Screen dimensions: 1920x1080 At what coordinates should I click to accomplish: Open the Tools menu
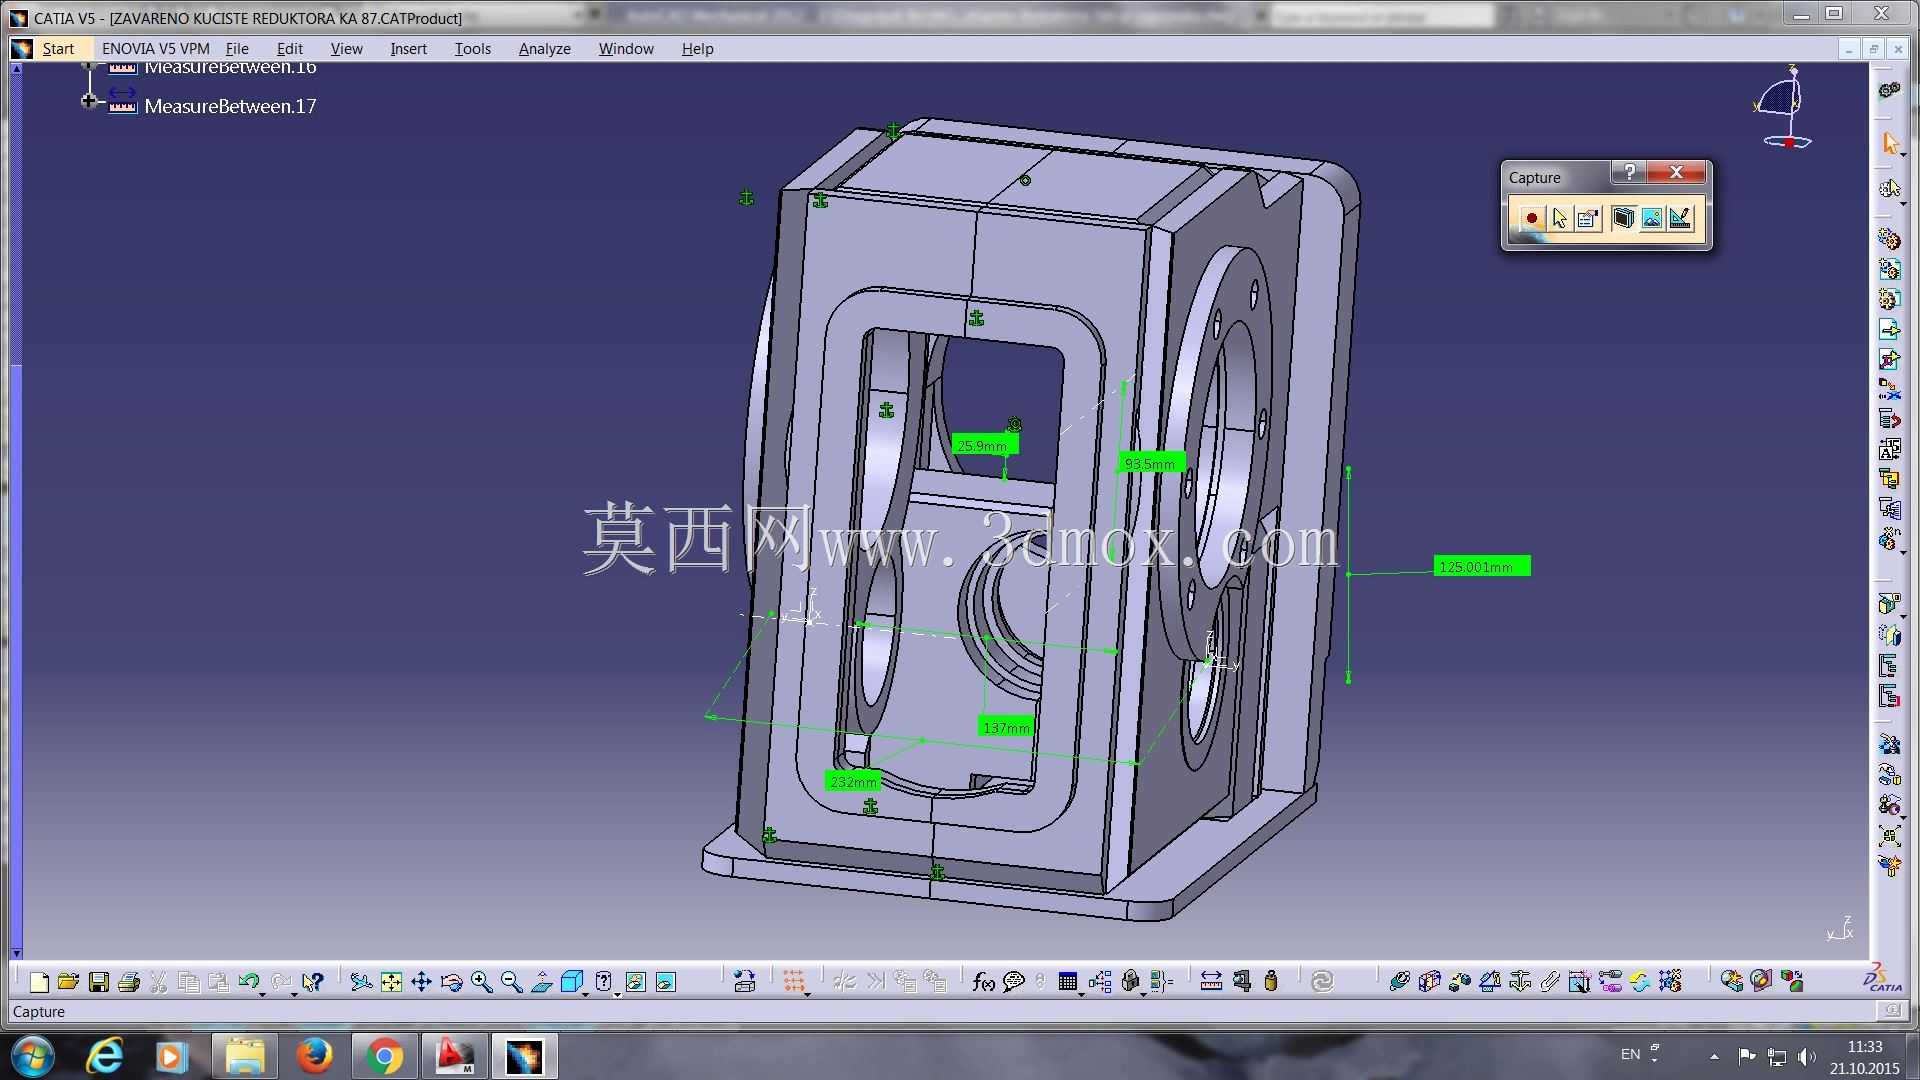[x=473, y=48]
